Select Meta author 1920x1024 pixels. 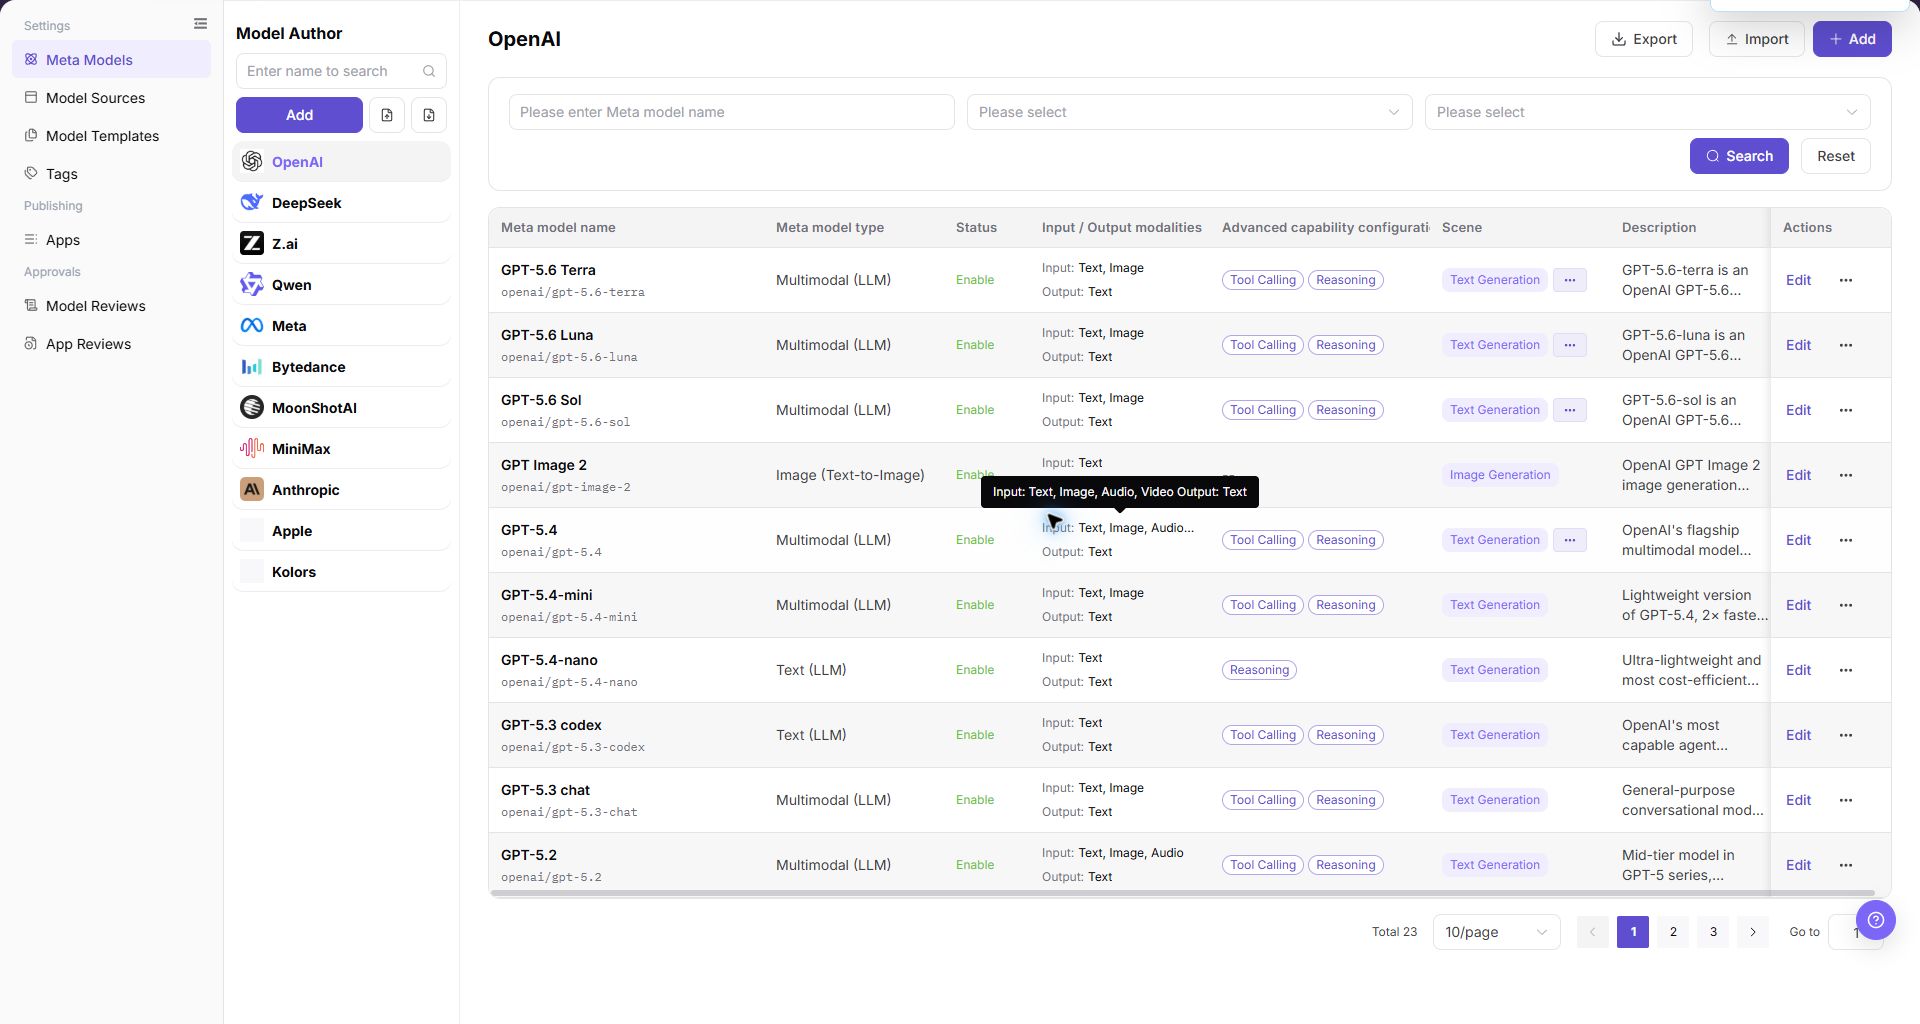[x=341, y=326]
